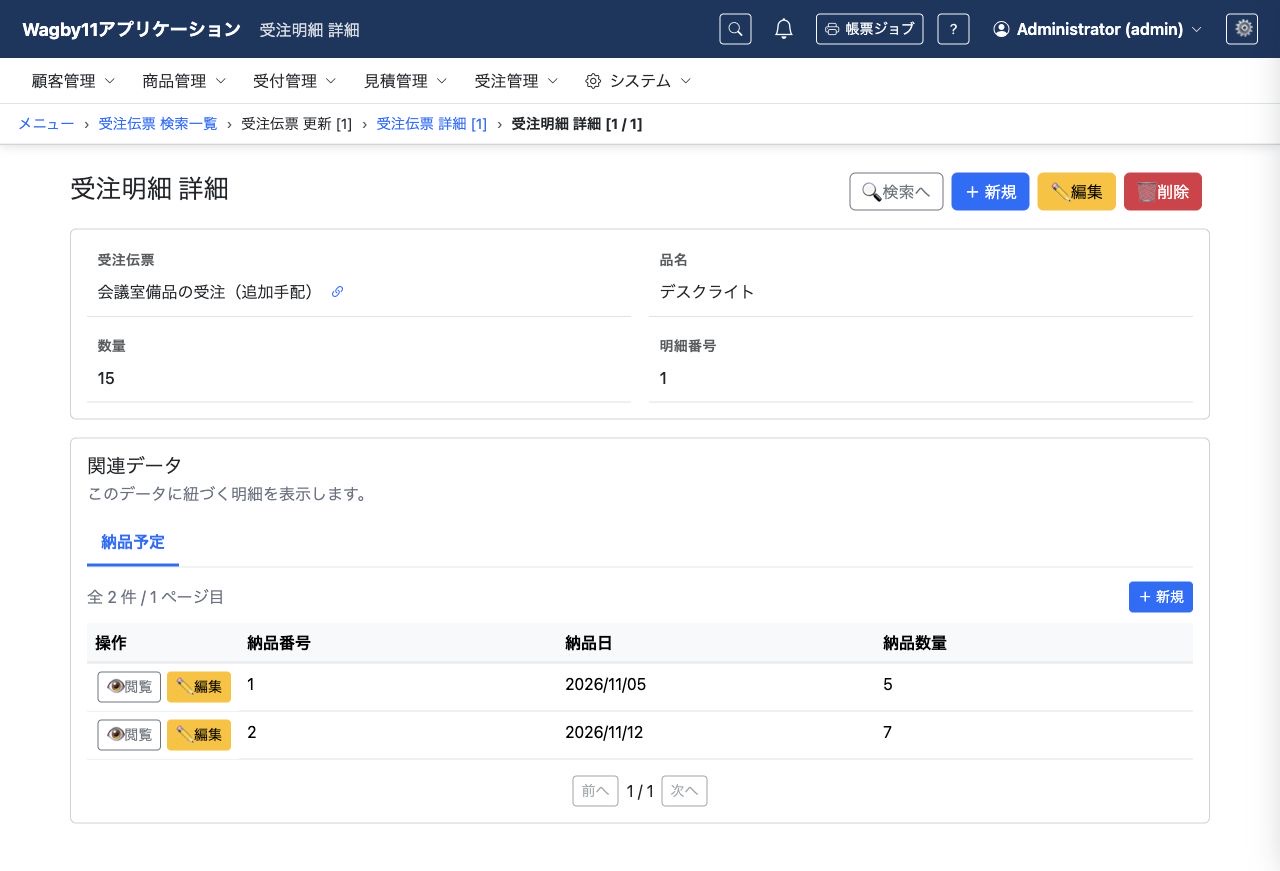Open the 商品管理 menu
Screen dimensions: 1280x871
184,81
